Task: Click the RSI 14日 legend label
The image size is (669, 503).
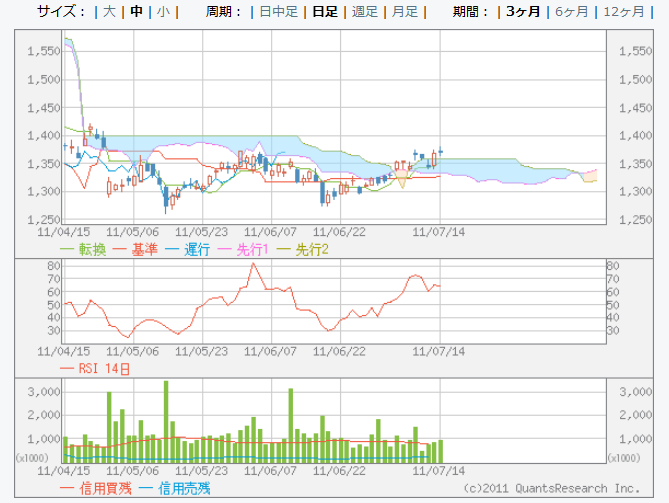Action: (103, 369)
